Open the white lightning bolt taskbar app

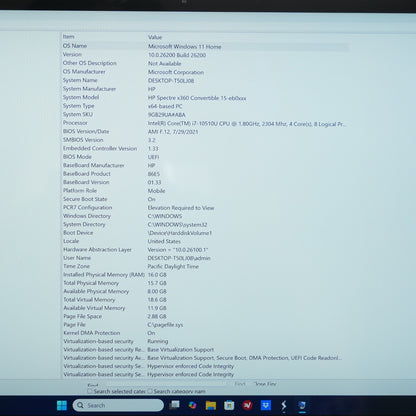point(284,405)
